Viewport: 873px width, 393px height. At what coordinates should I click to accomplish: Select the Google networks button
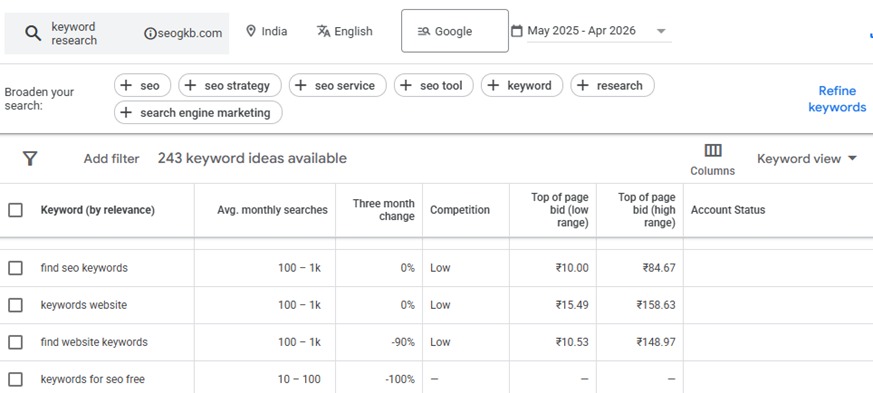455,31
